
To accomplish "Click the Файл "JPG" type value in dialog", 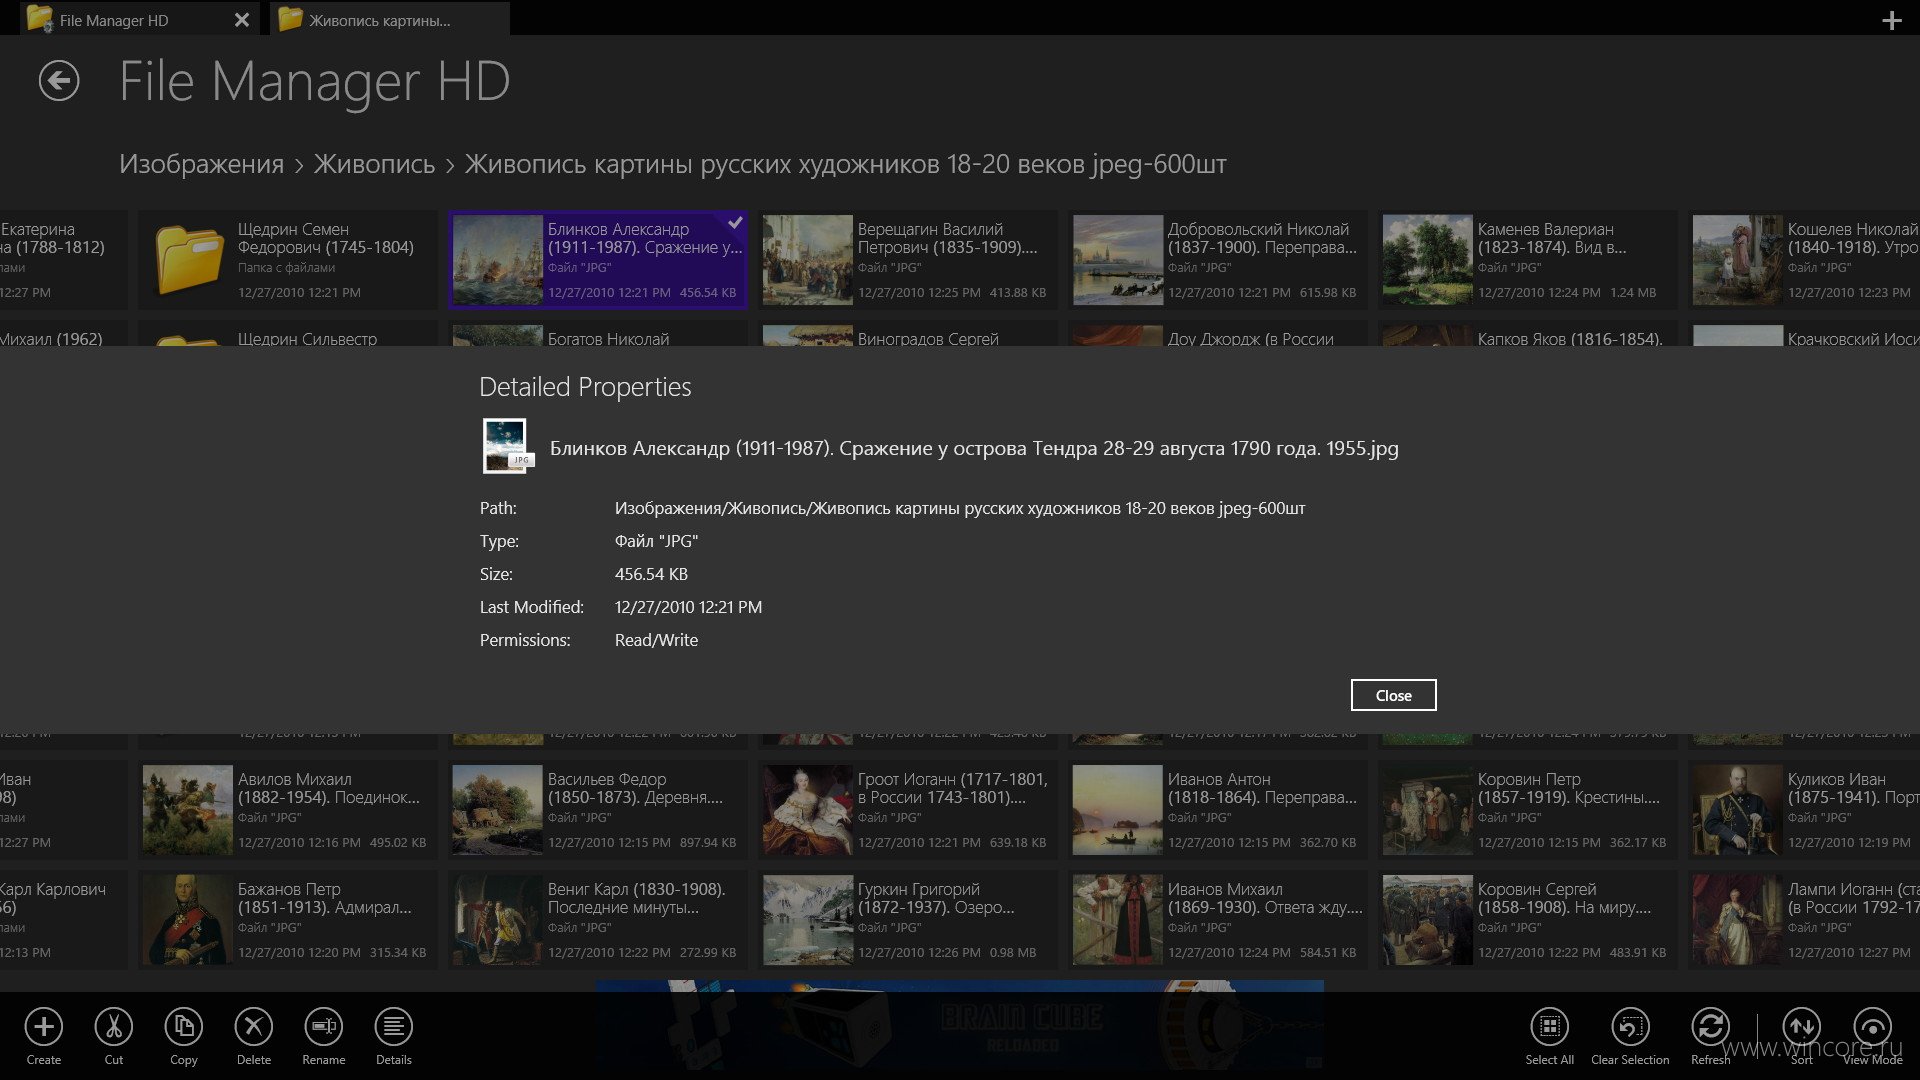I will 656,541.
